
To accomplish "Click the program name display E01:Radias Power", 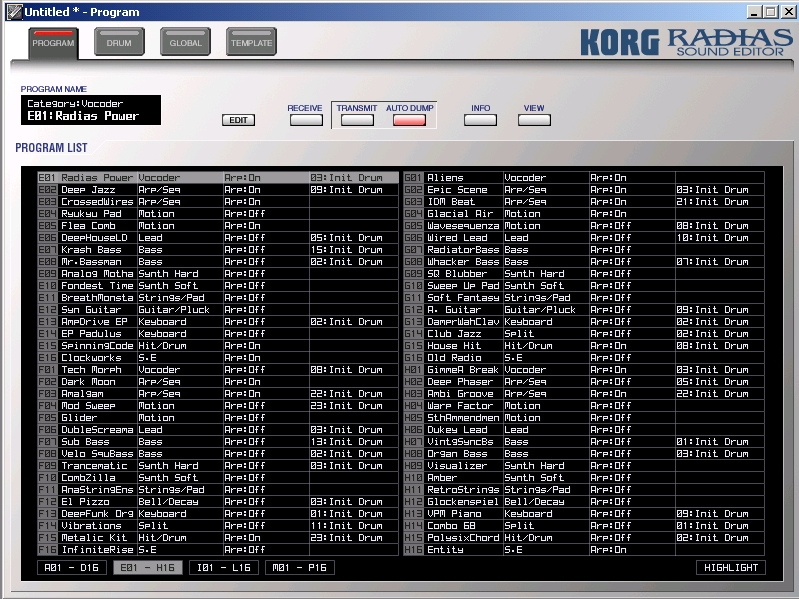I will [91, 110].
